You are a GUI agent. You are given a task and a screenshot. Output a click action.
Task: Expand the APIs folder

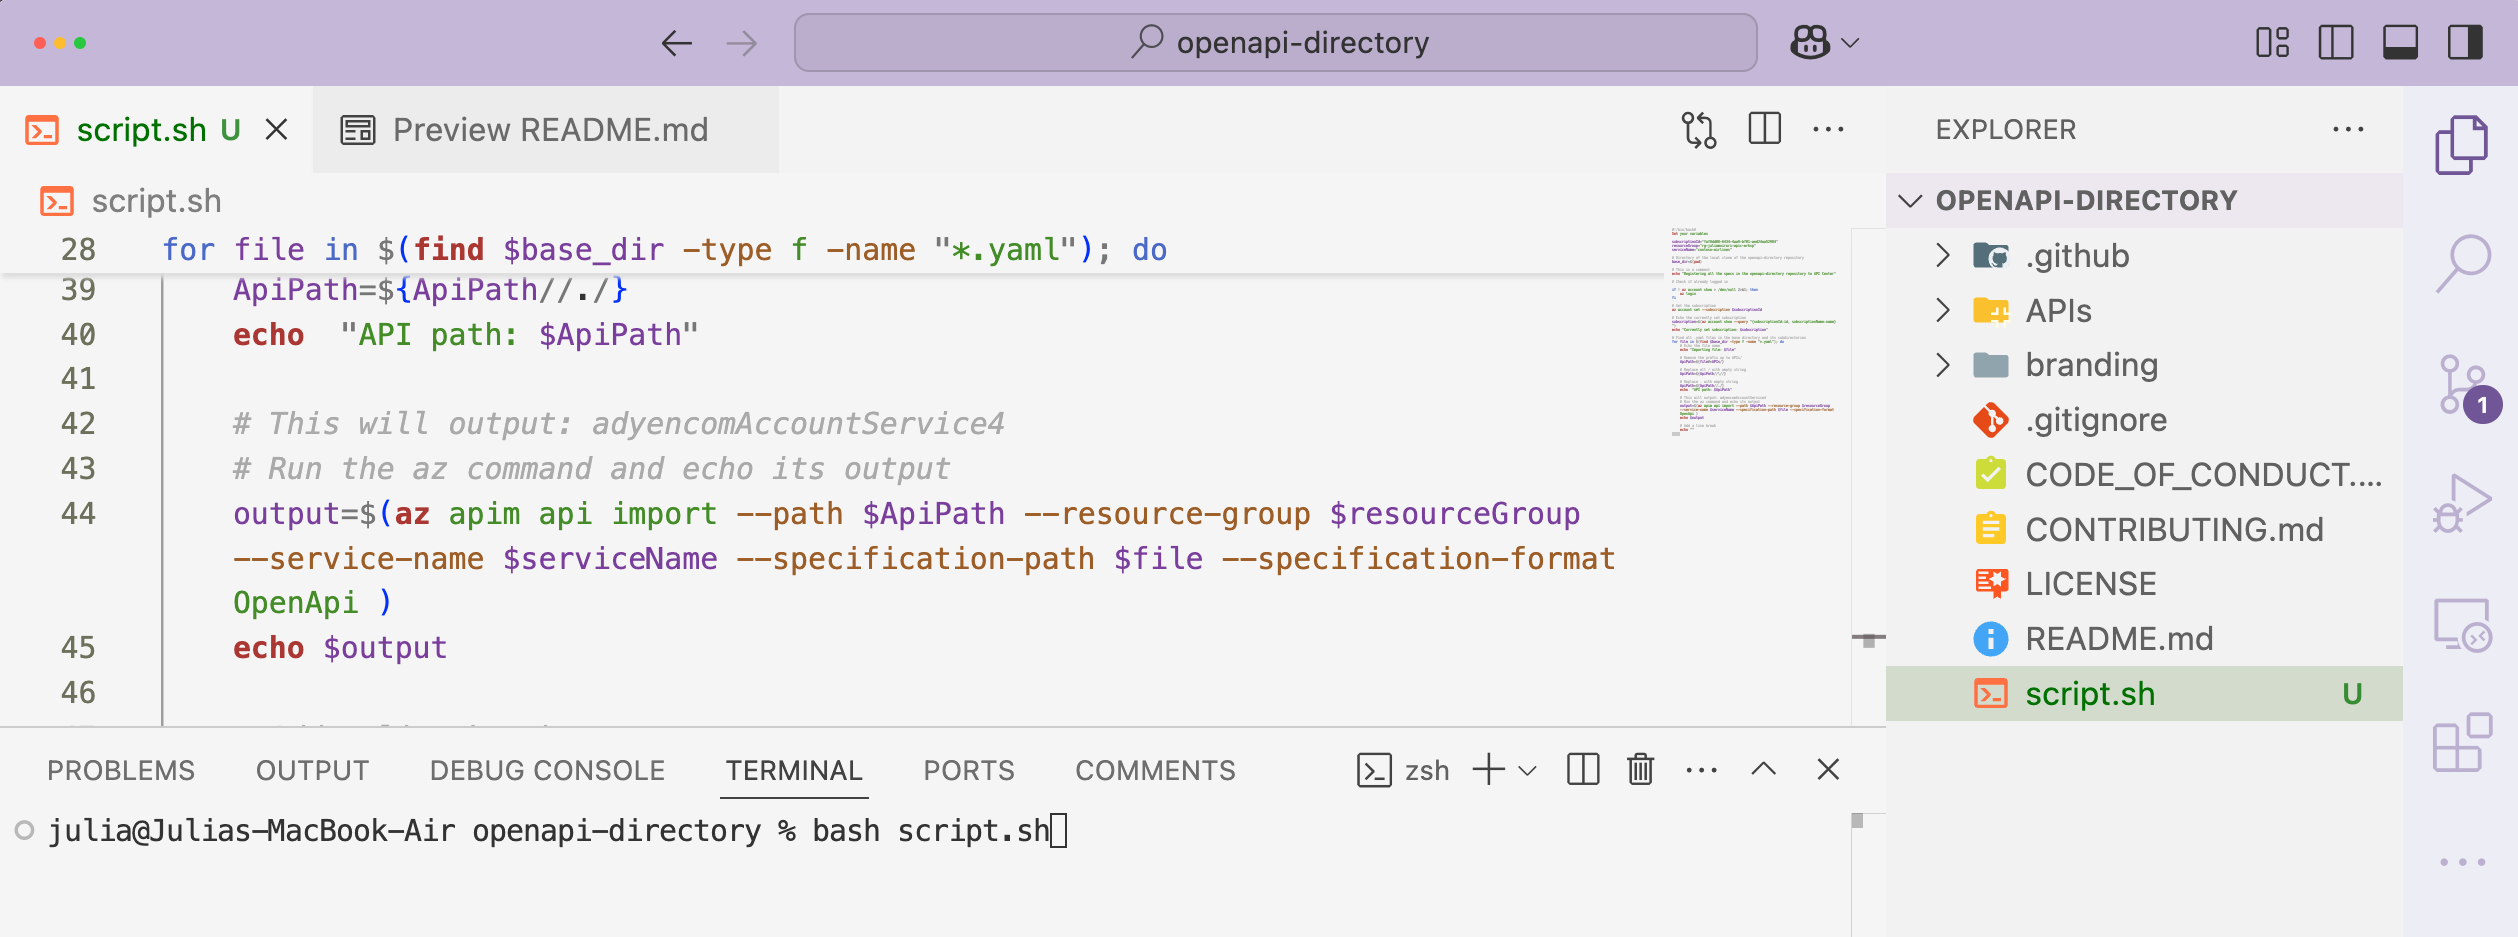pos(2144,310)
